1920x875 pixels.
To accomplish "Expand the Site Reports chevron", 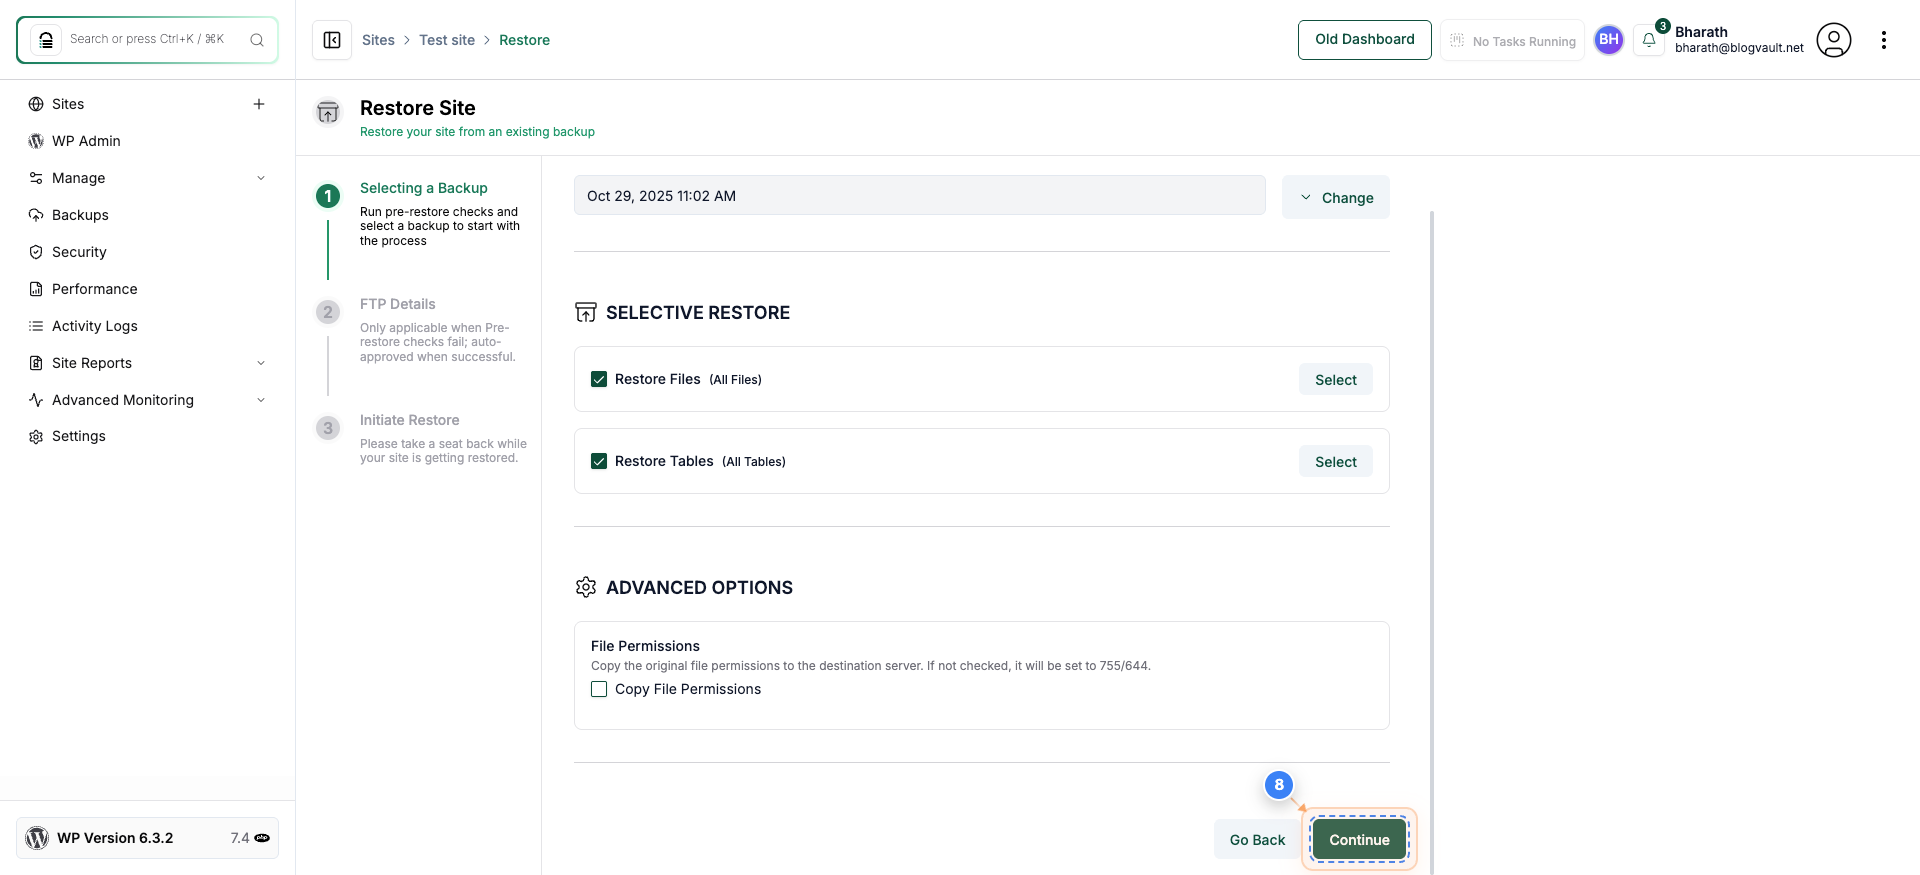I will [x=261, y=363].
